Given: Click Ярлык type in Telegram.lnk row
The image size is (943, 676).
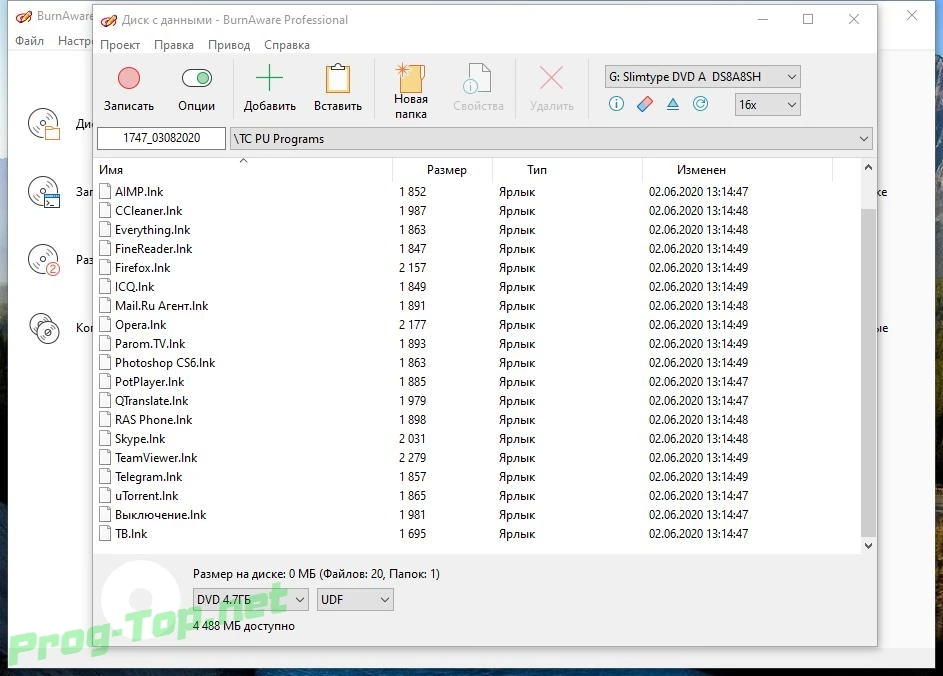Looking at the screenshot, I should [517, 477].
